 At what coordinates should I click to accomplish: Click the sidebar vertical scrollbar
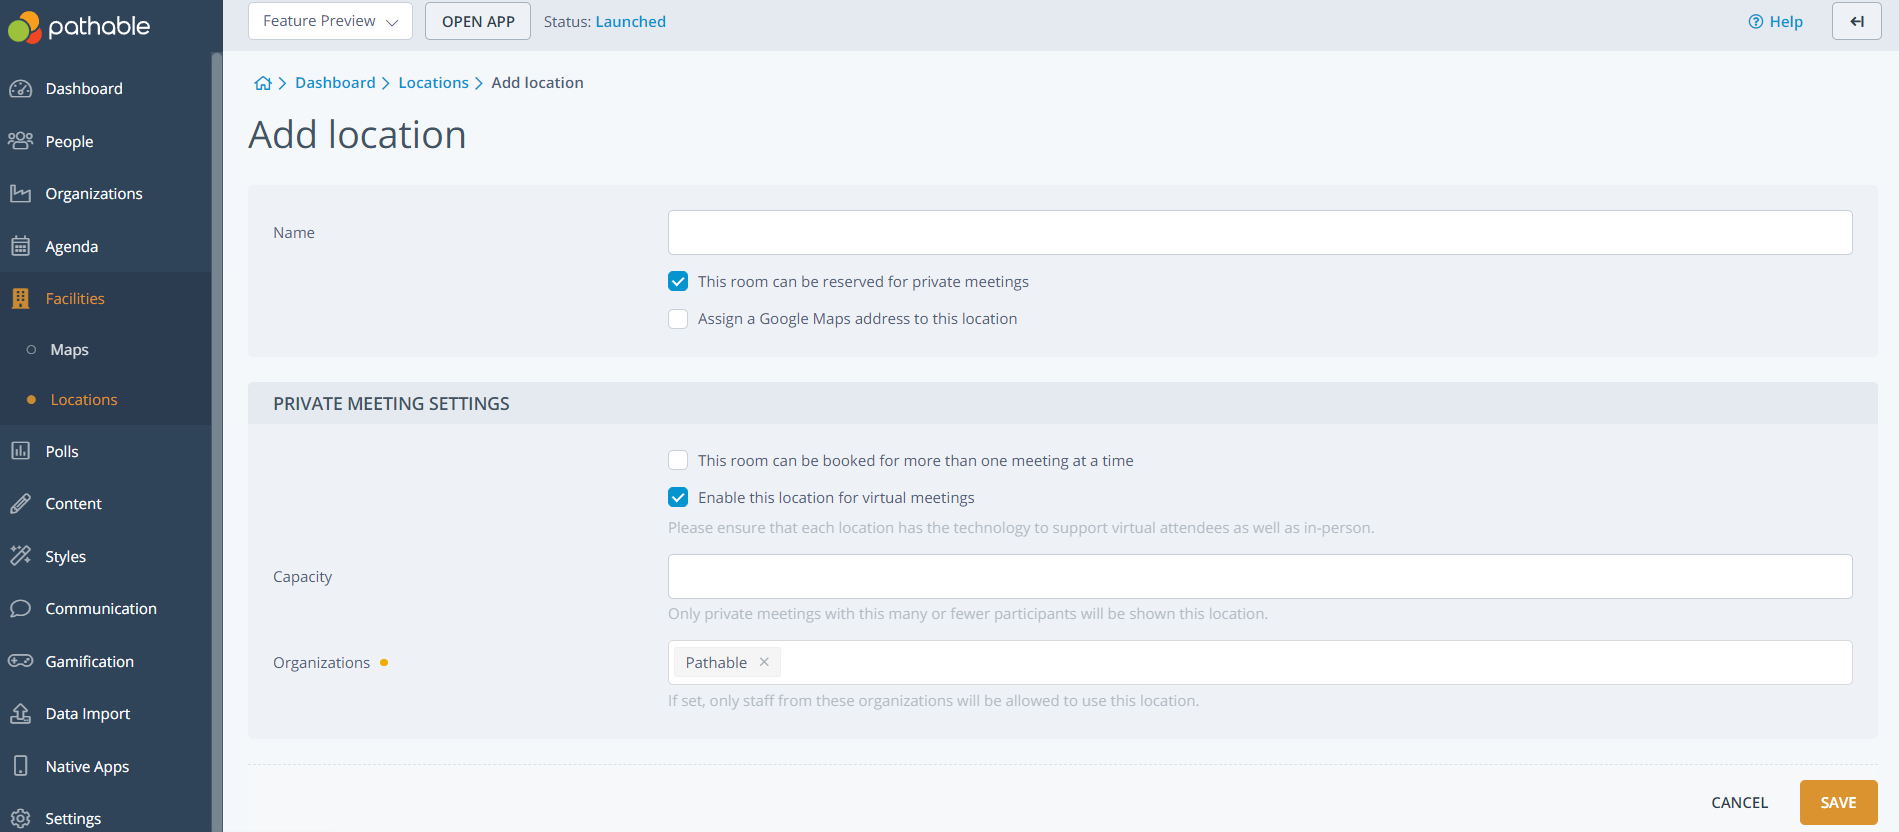click(216, 440)
